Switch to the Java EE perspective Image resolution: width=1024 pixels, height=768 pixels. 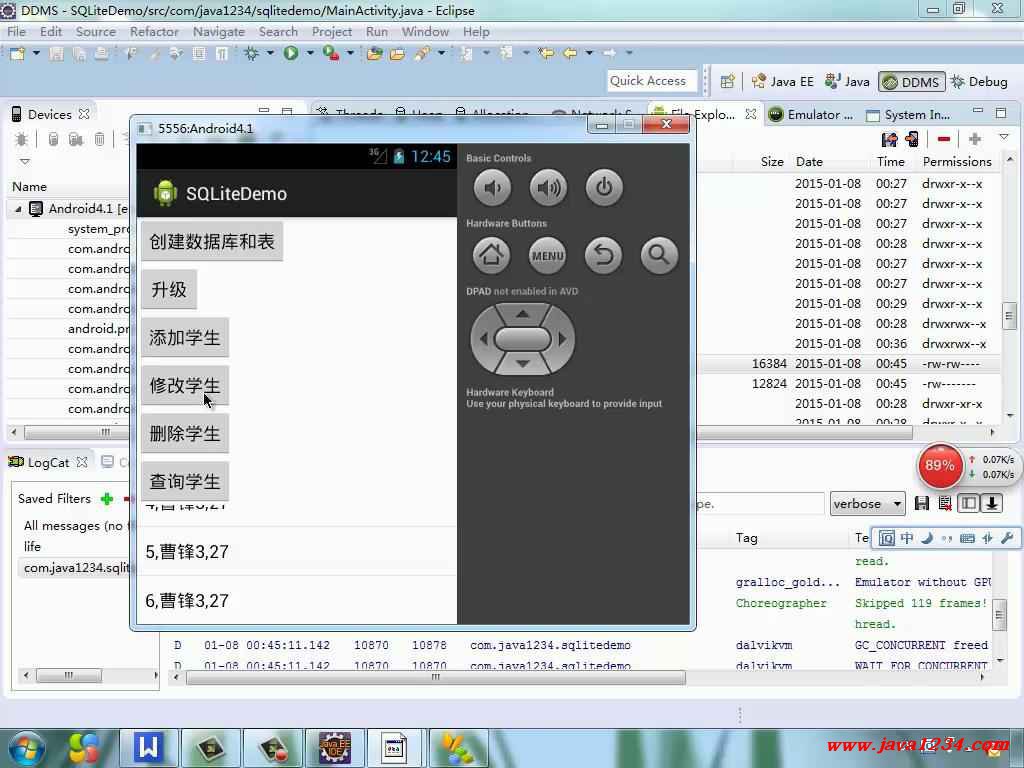[782, 82]
